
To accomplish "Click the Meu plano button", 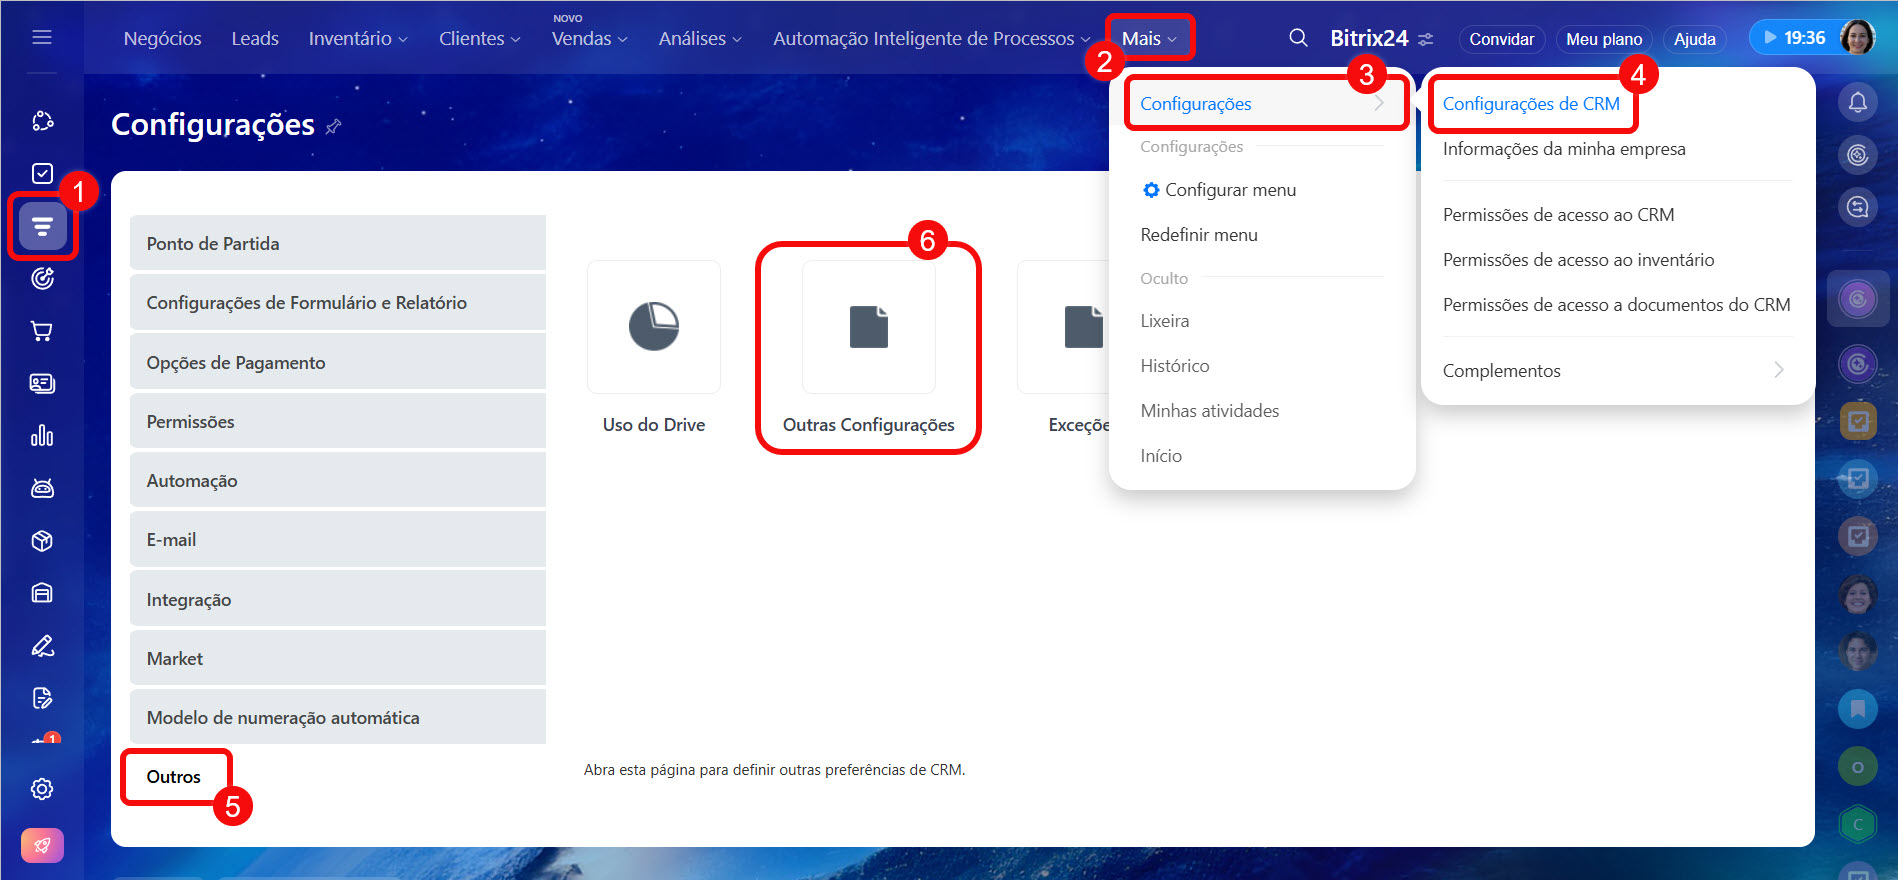I will point(1603,39).
